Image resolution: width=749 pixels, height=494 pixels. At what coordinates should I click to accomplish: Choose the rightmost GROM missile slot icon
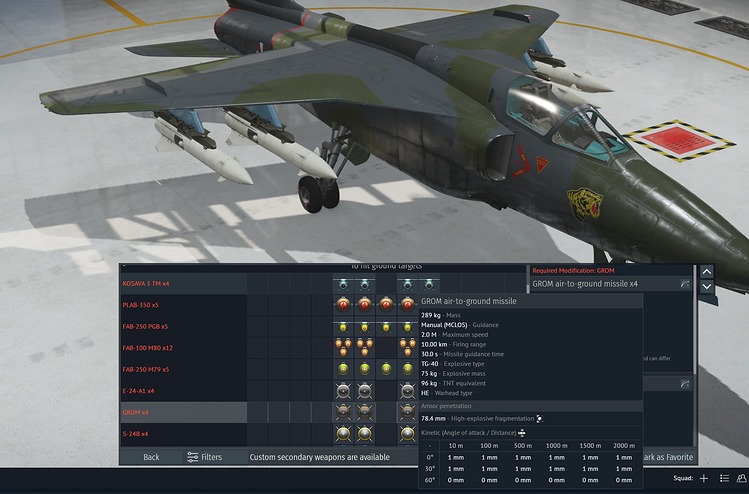point(407,412)
